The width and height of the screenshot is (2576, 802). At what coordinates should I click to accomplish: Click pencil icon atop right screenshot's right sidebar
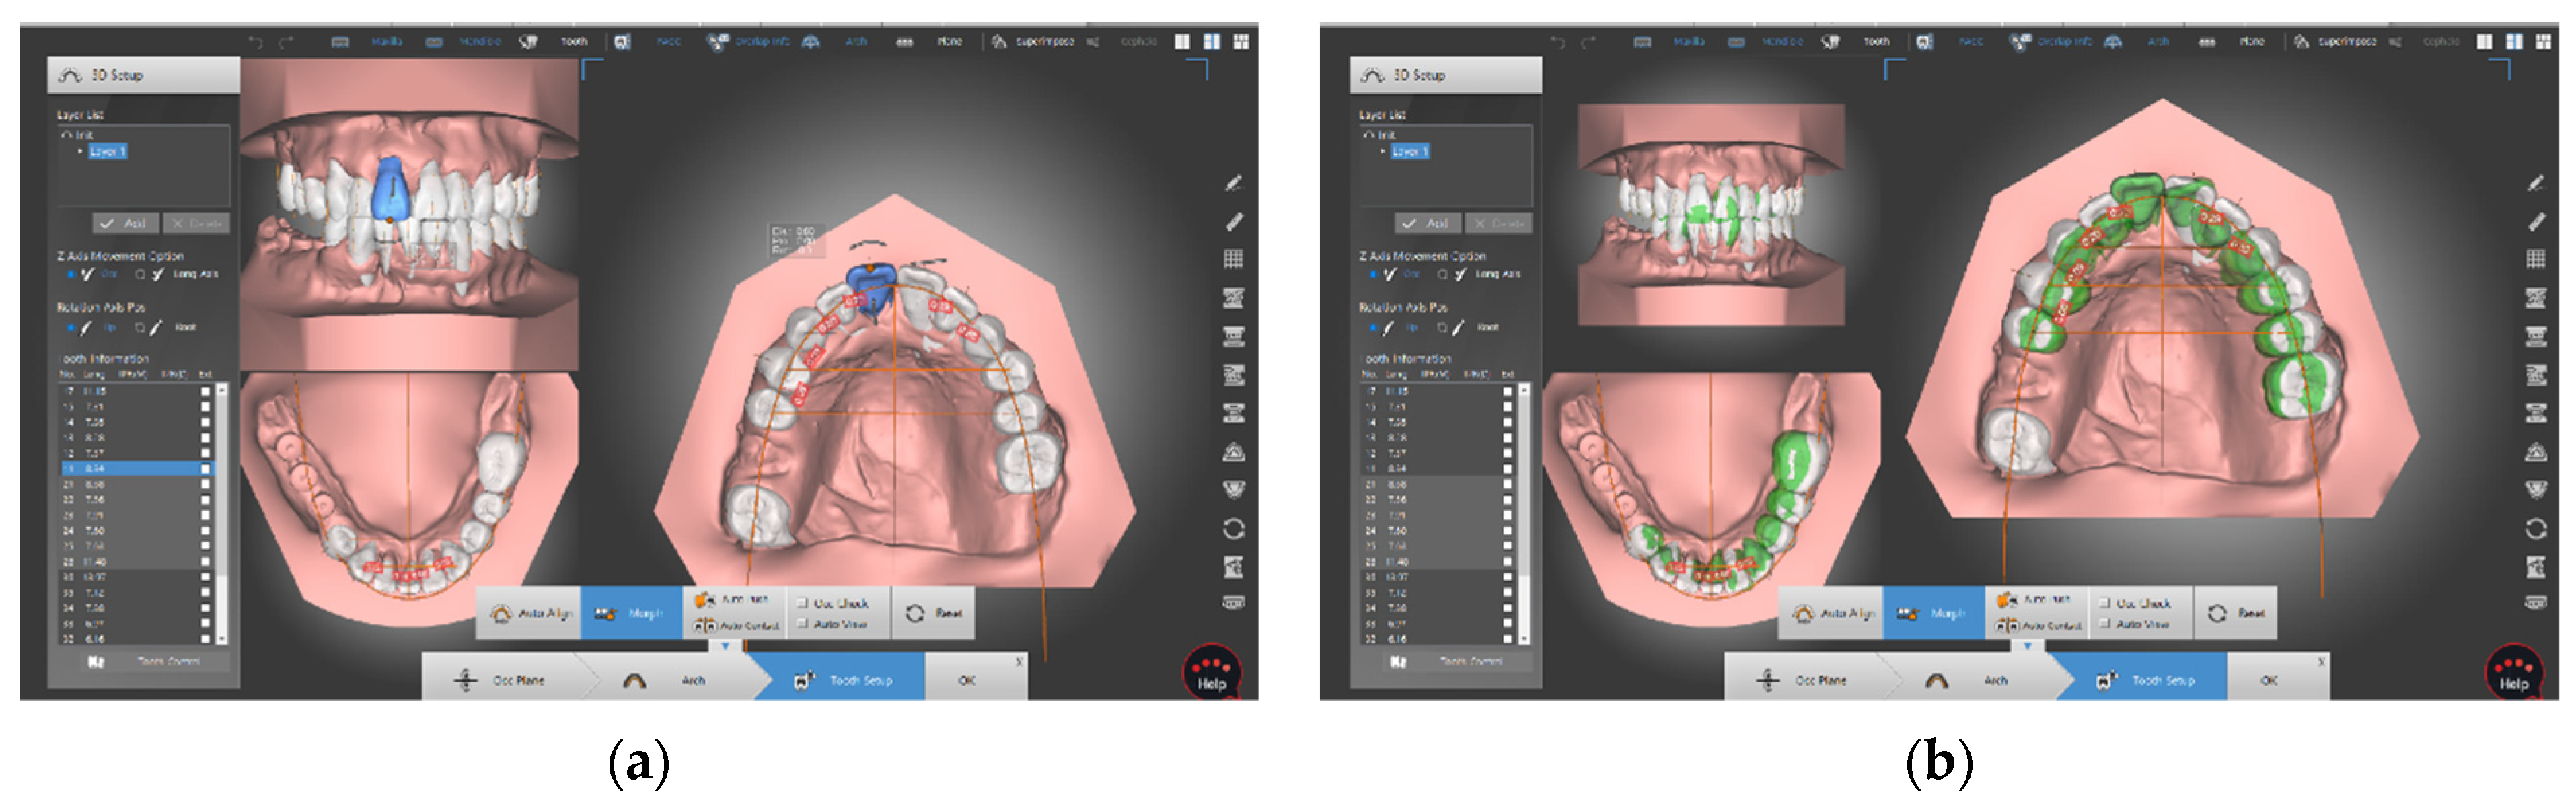(x=2535, y=184)
